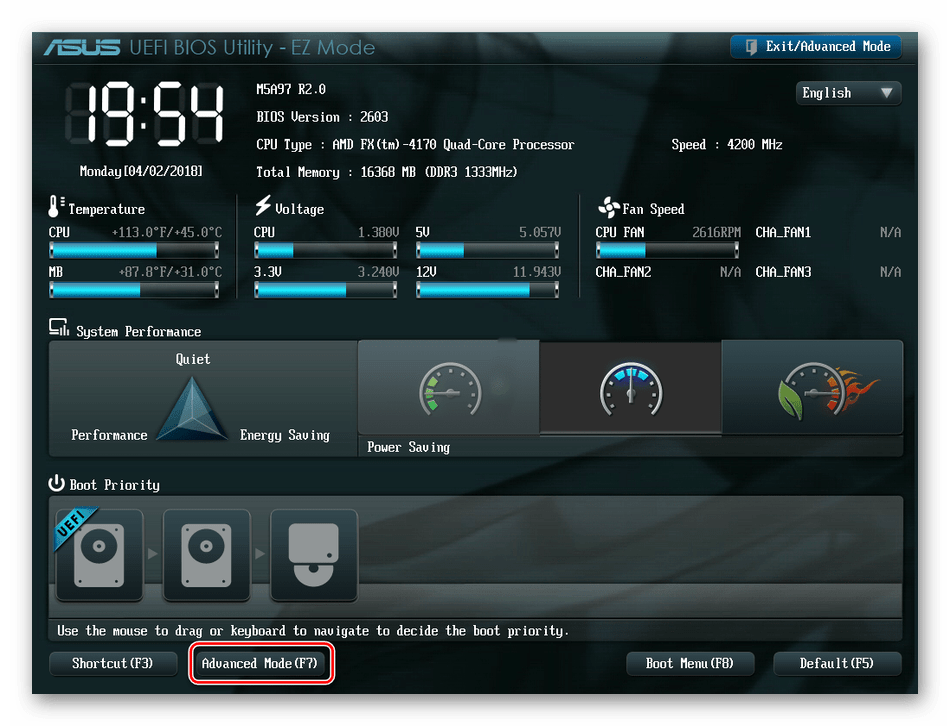This screenshot has width=950, height=726.
Task: Click the 12V voltage bar
Action: point(488,290)
